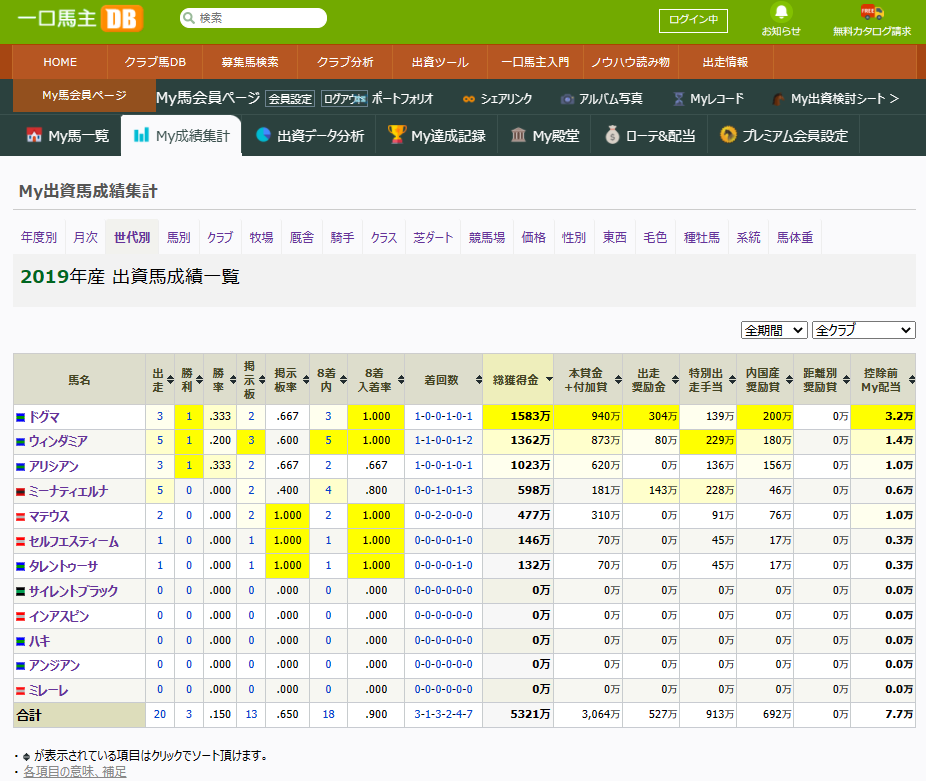Open 出走情報 menu
926x781 pixels.
click(725, 62)
